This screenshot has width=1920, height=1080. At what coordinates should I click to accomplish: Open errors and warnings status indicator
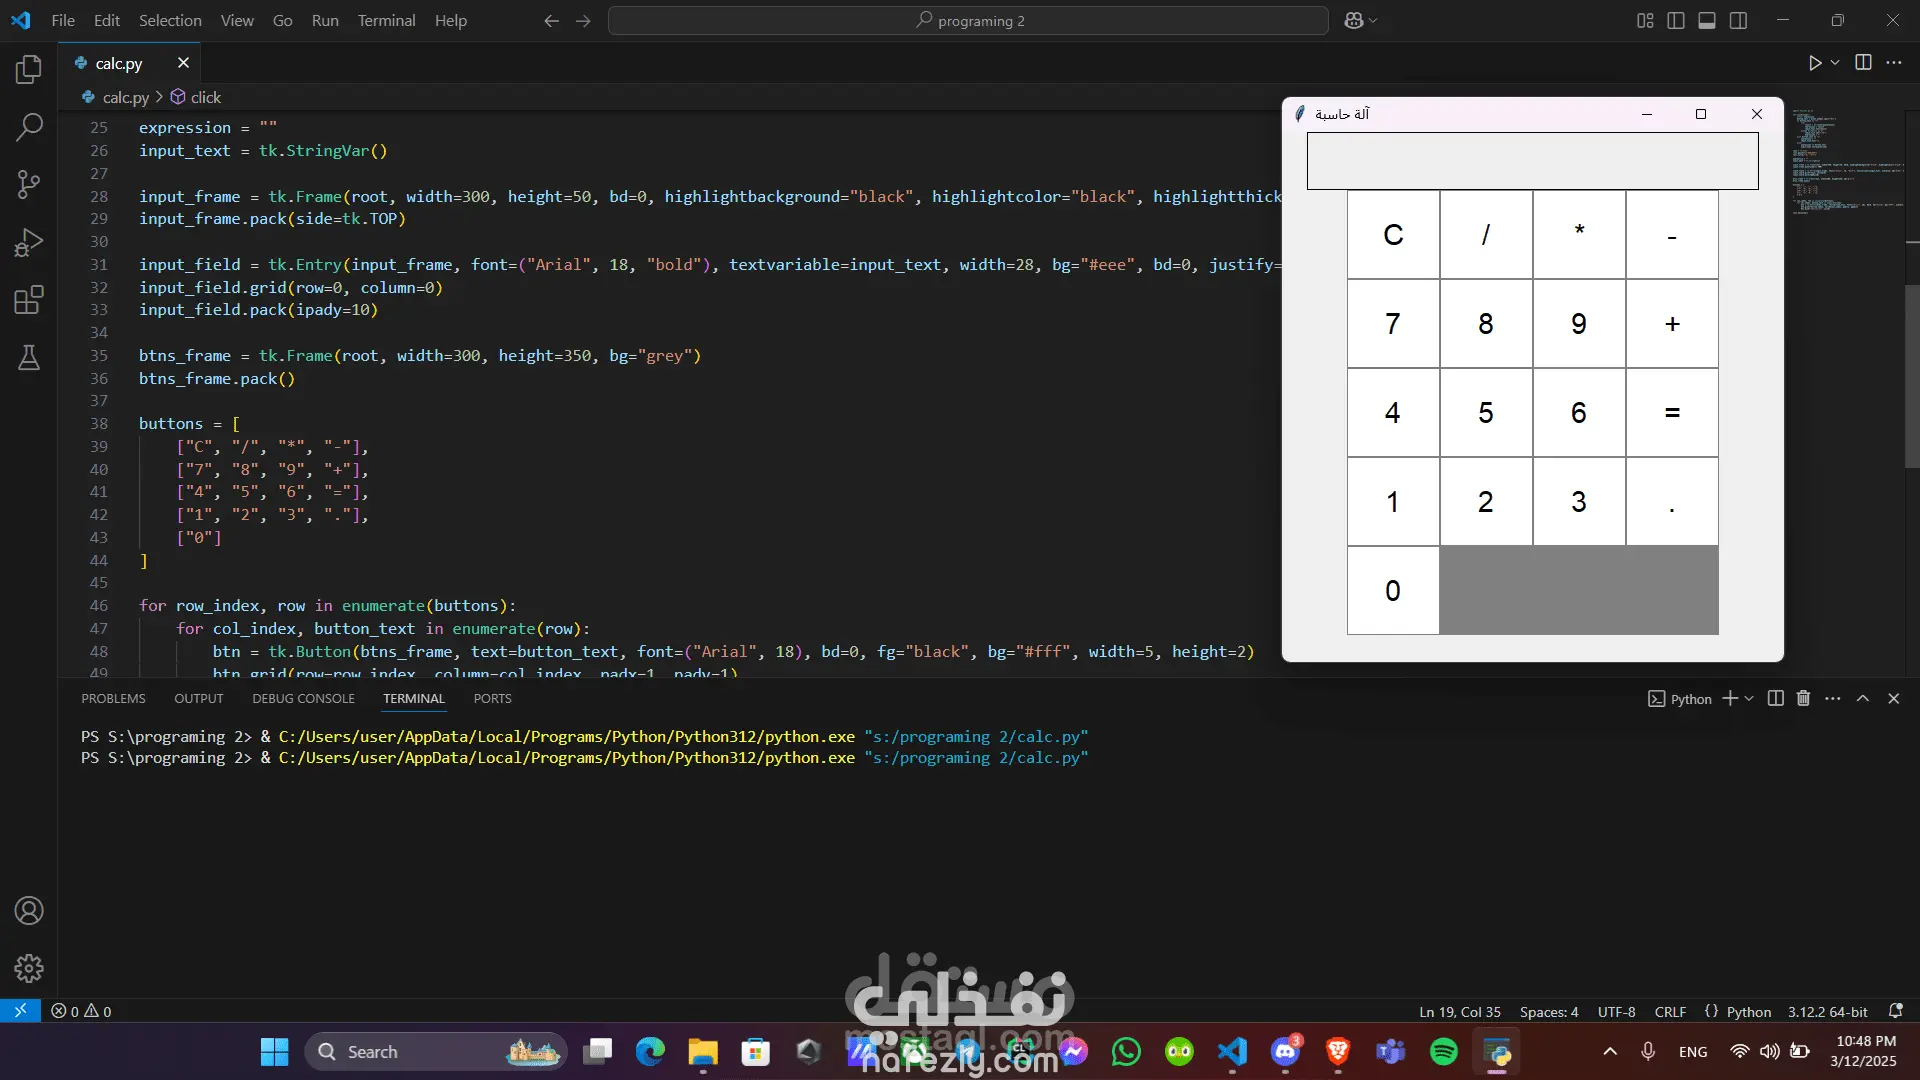(82, 1011)
